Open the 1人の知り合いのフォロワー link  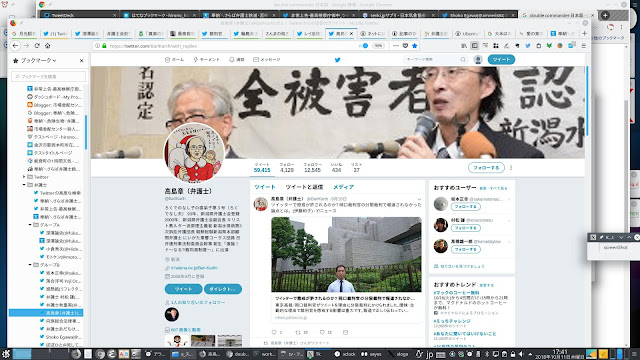[198, 302]
